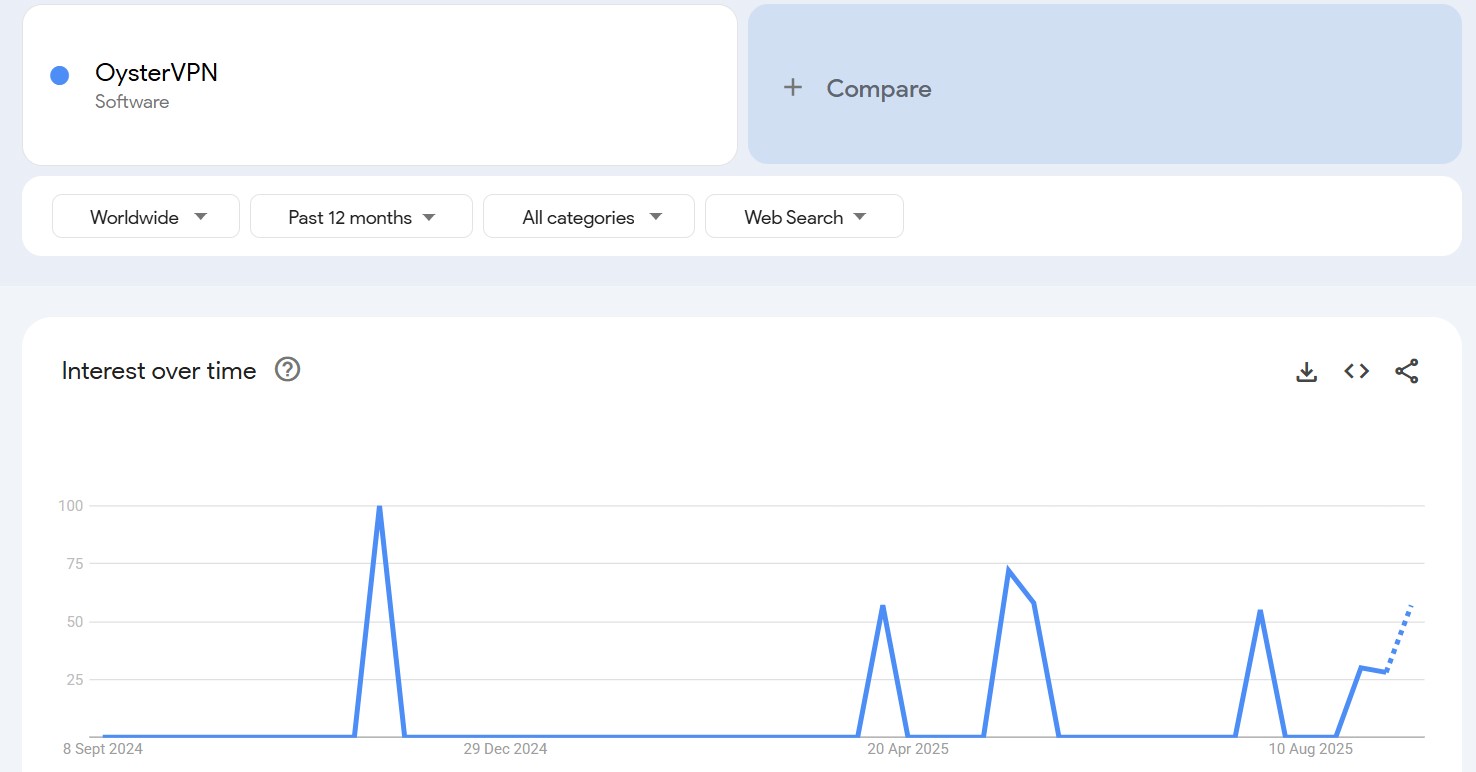Click the 8 Sept 2024 date label
This screenshot has width=1476, height=772.
tap(103, 749)
